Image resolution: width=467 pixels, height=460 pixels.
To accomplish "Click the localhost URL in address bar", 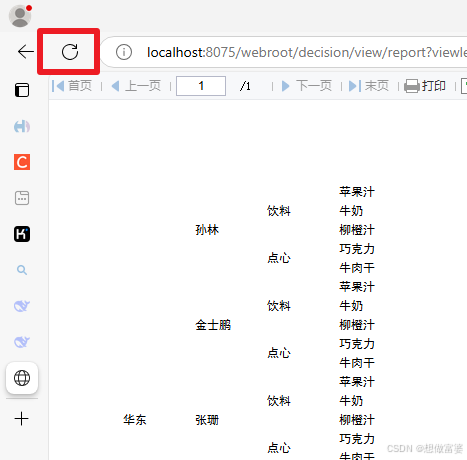I will (307, 52).
